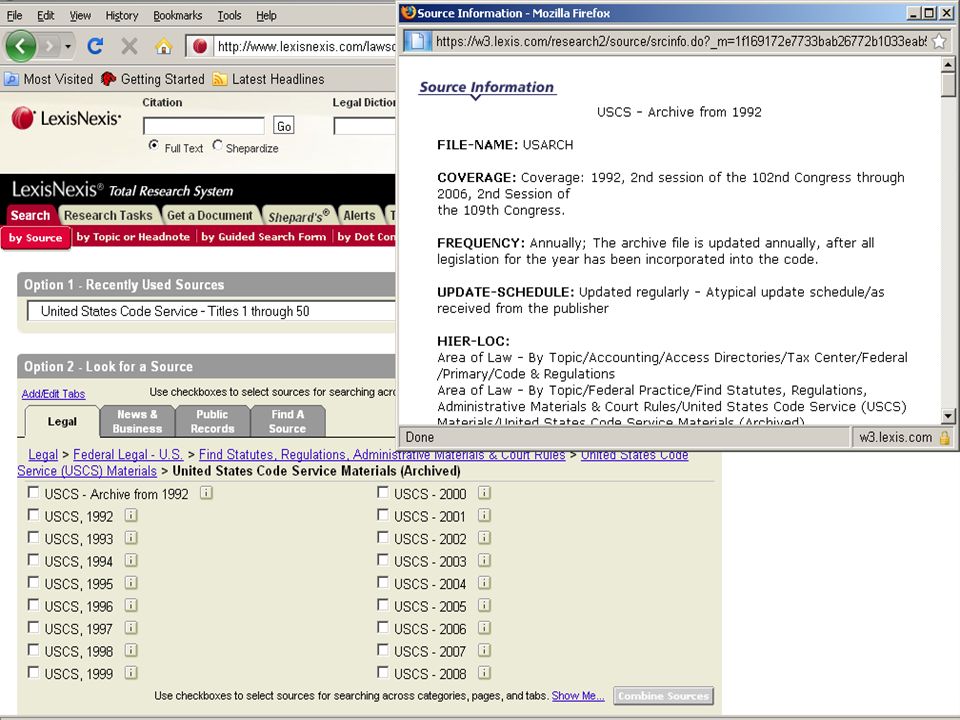Click the page icon in the popup address bar

[x=417, y=42]
